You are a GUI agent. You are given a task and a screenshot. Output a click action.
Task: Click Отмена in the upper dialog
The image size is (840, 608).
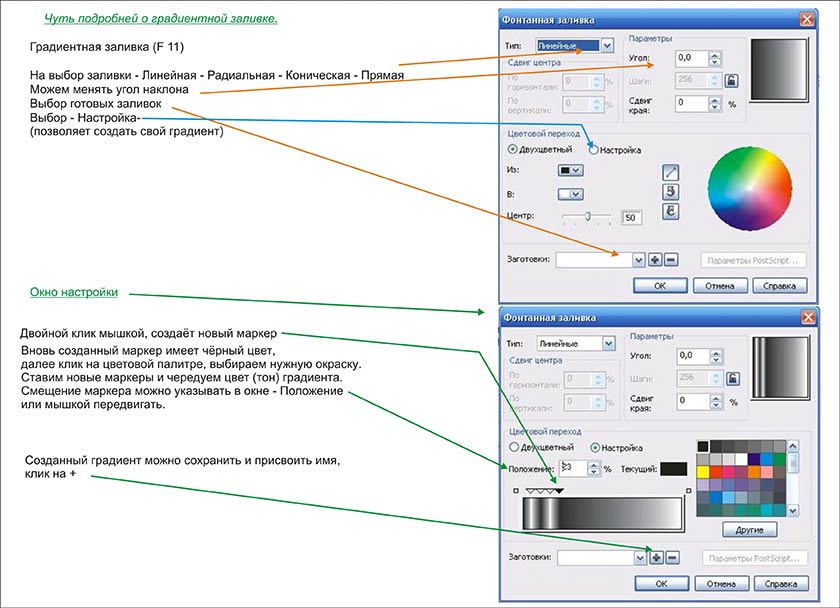click(x=719, y=285)
